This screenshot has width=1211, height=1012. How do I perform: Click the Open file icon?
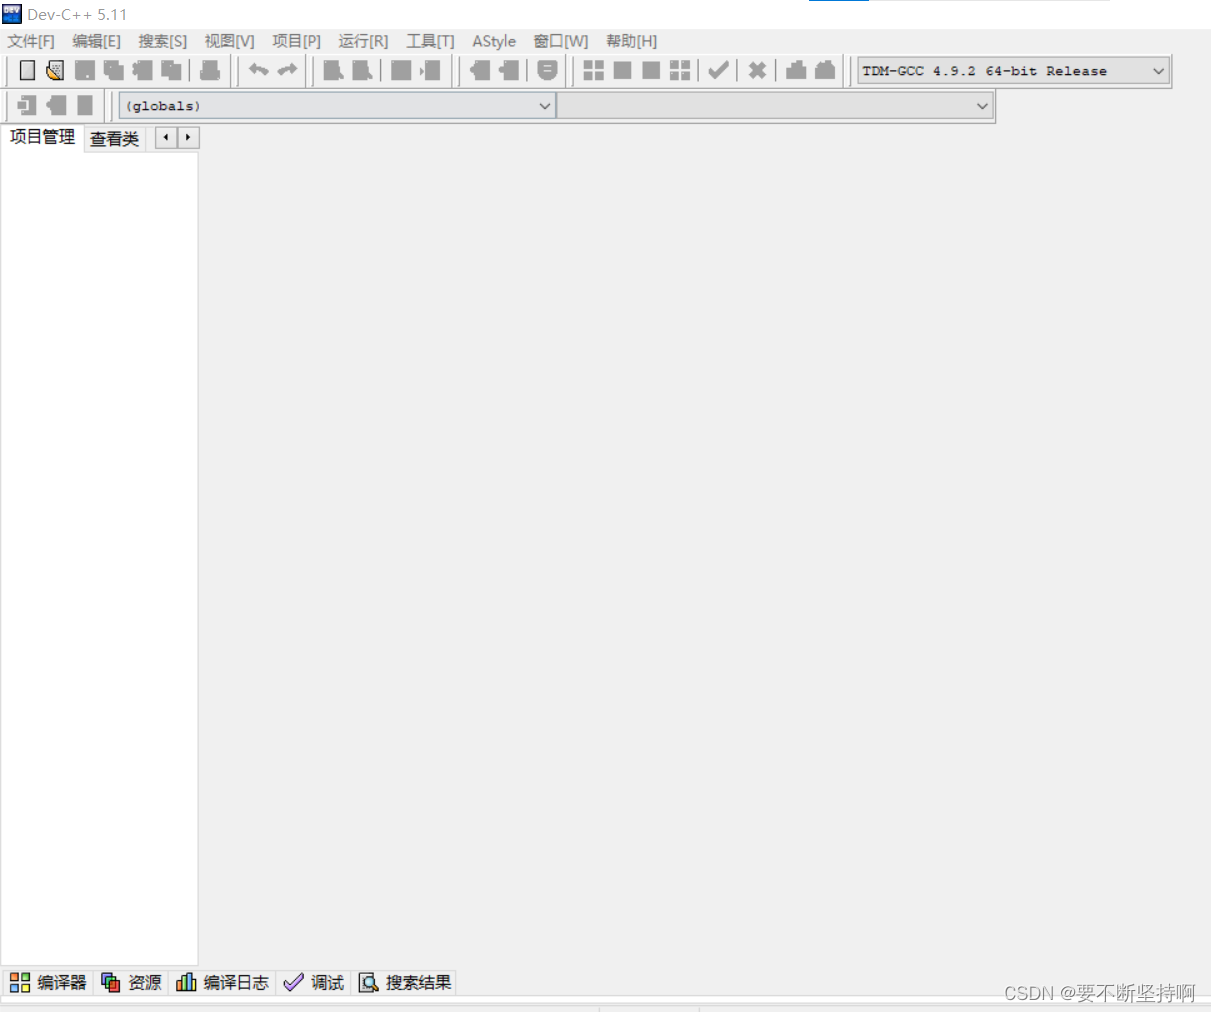(55, 70)
